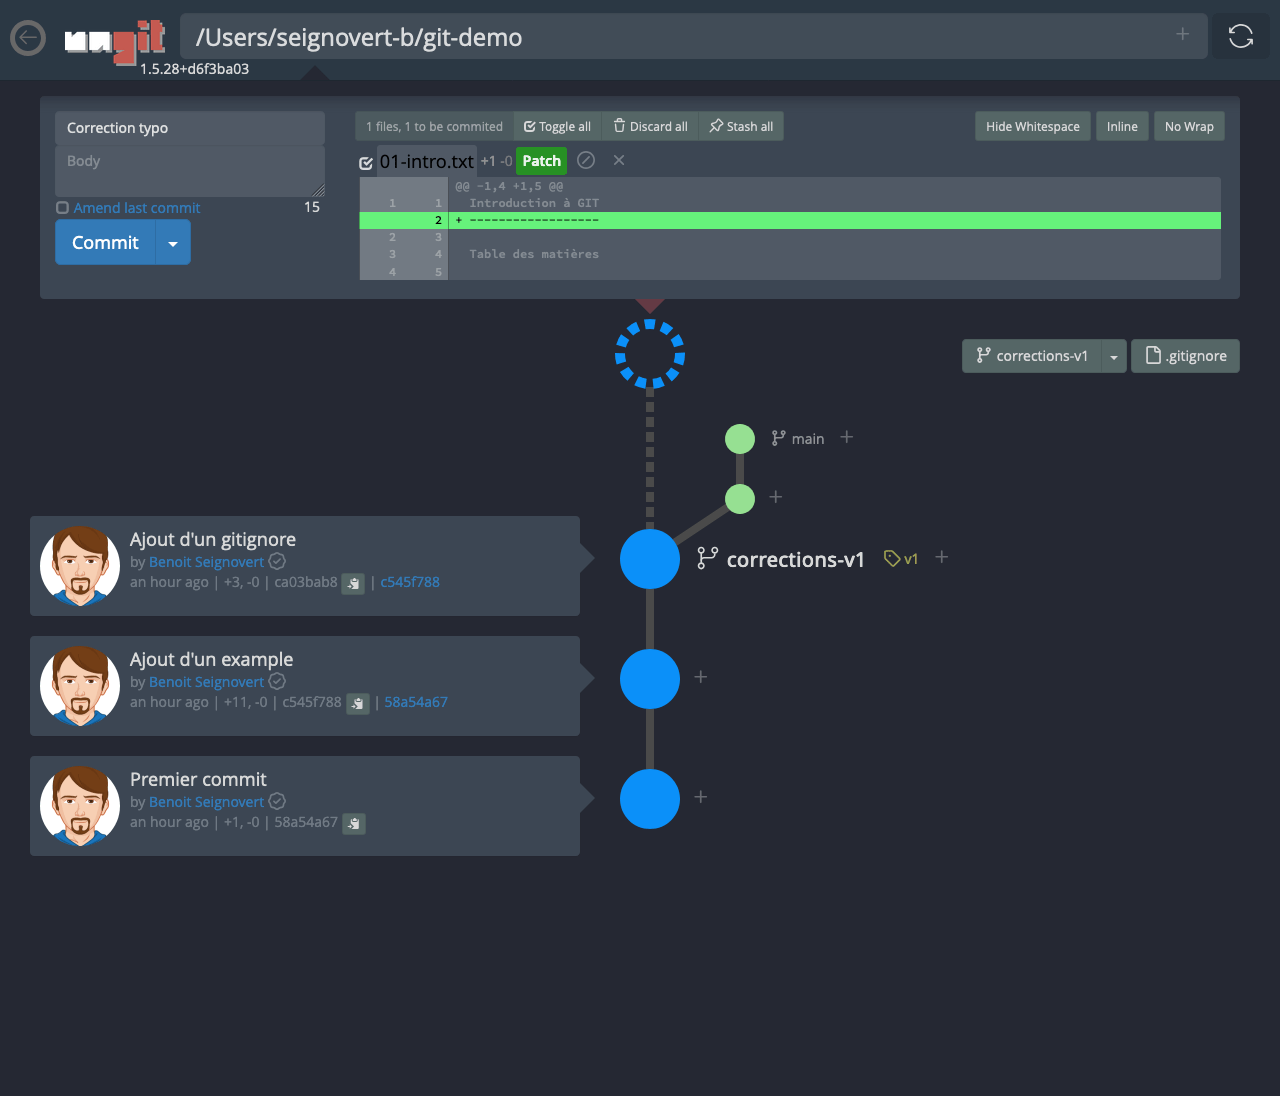Add repository with plus in path bar
The image size is (1280, 1096).
coord(1182,34)
